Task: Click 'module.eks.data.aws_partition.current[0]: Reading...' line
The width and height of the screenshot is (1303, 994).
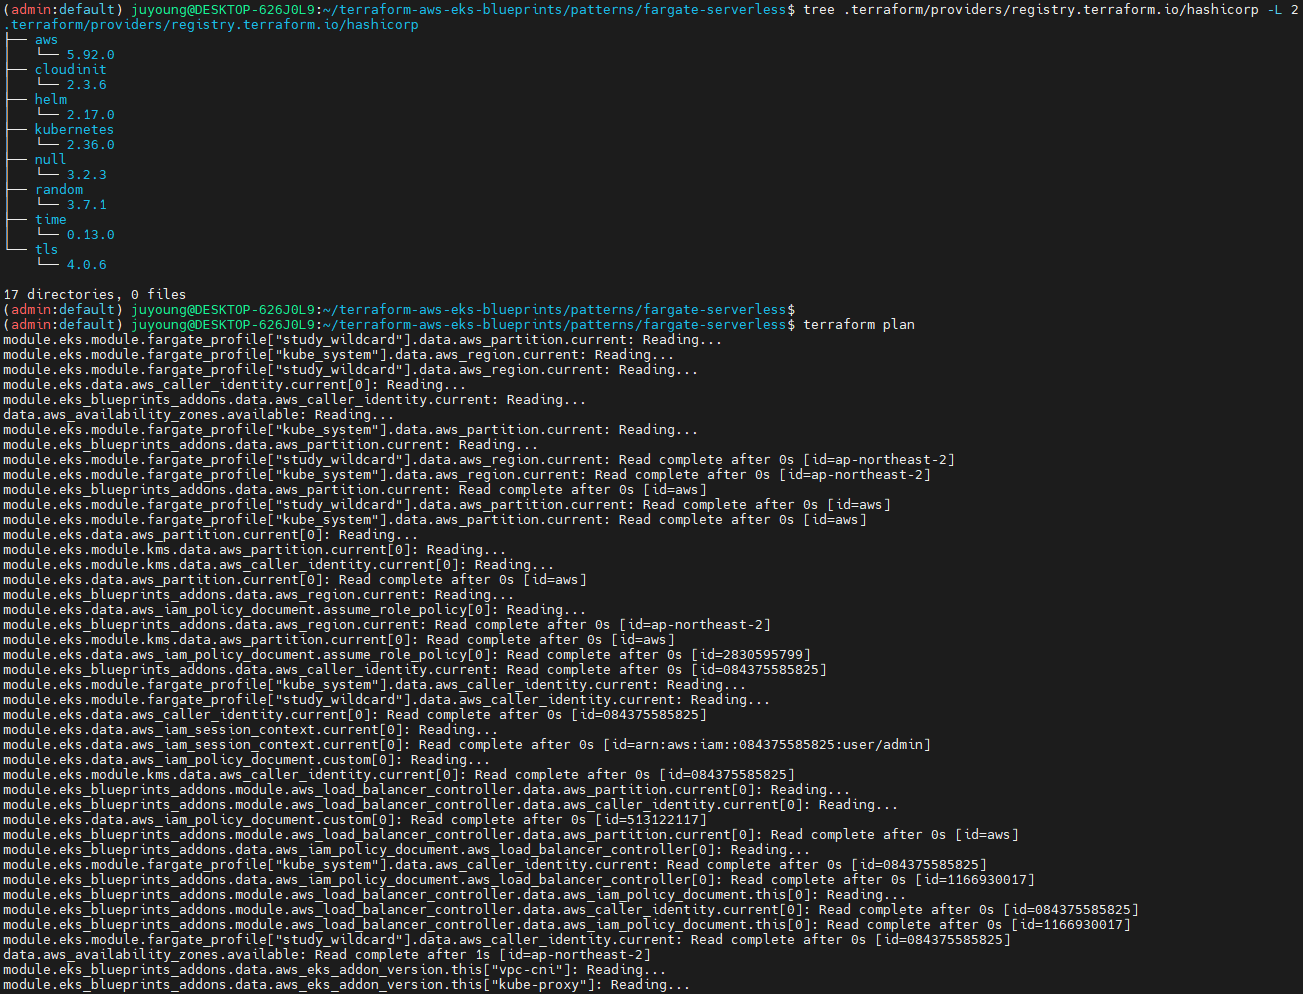Action: [x=211, y=535]
